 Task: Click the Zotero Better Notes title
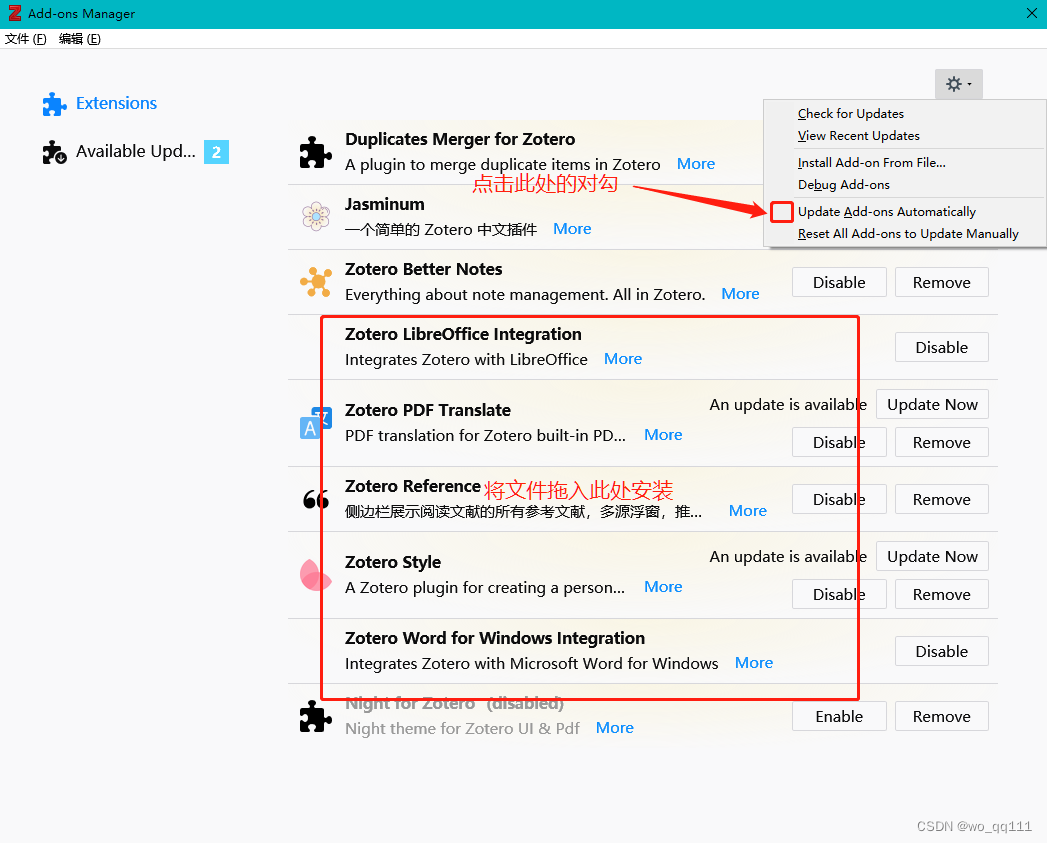click(423, 269)
